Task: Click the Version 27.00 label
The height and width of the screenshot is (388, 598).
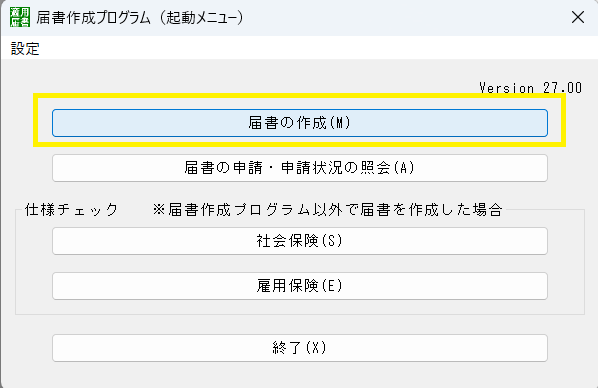Action: 530,88
